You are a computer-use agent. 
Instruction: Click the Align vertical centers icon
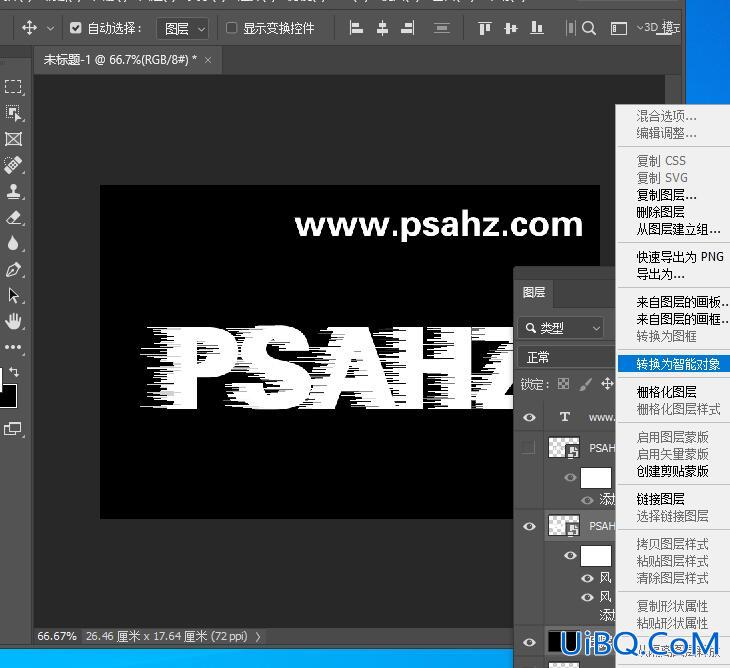pos(511,28)
